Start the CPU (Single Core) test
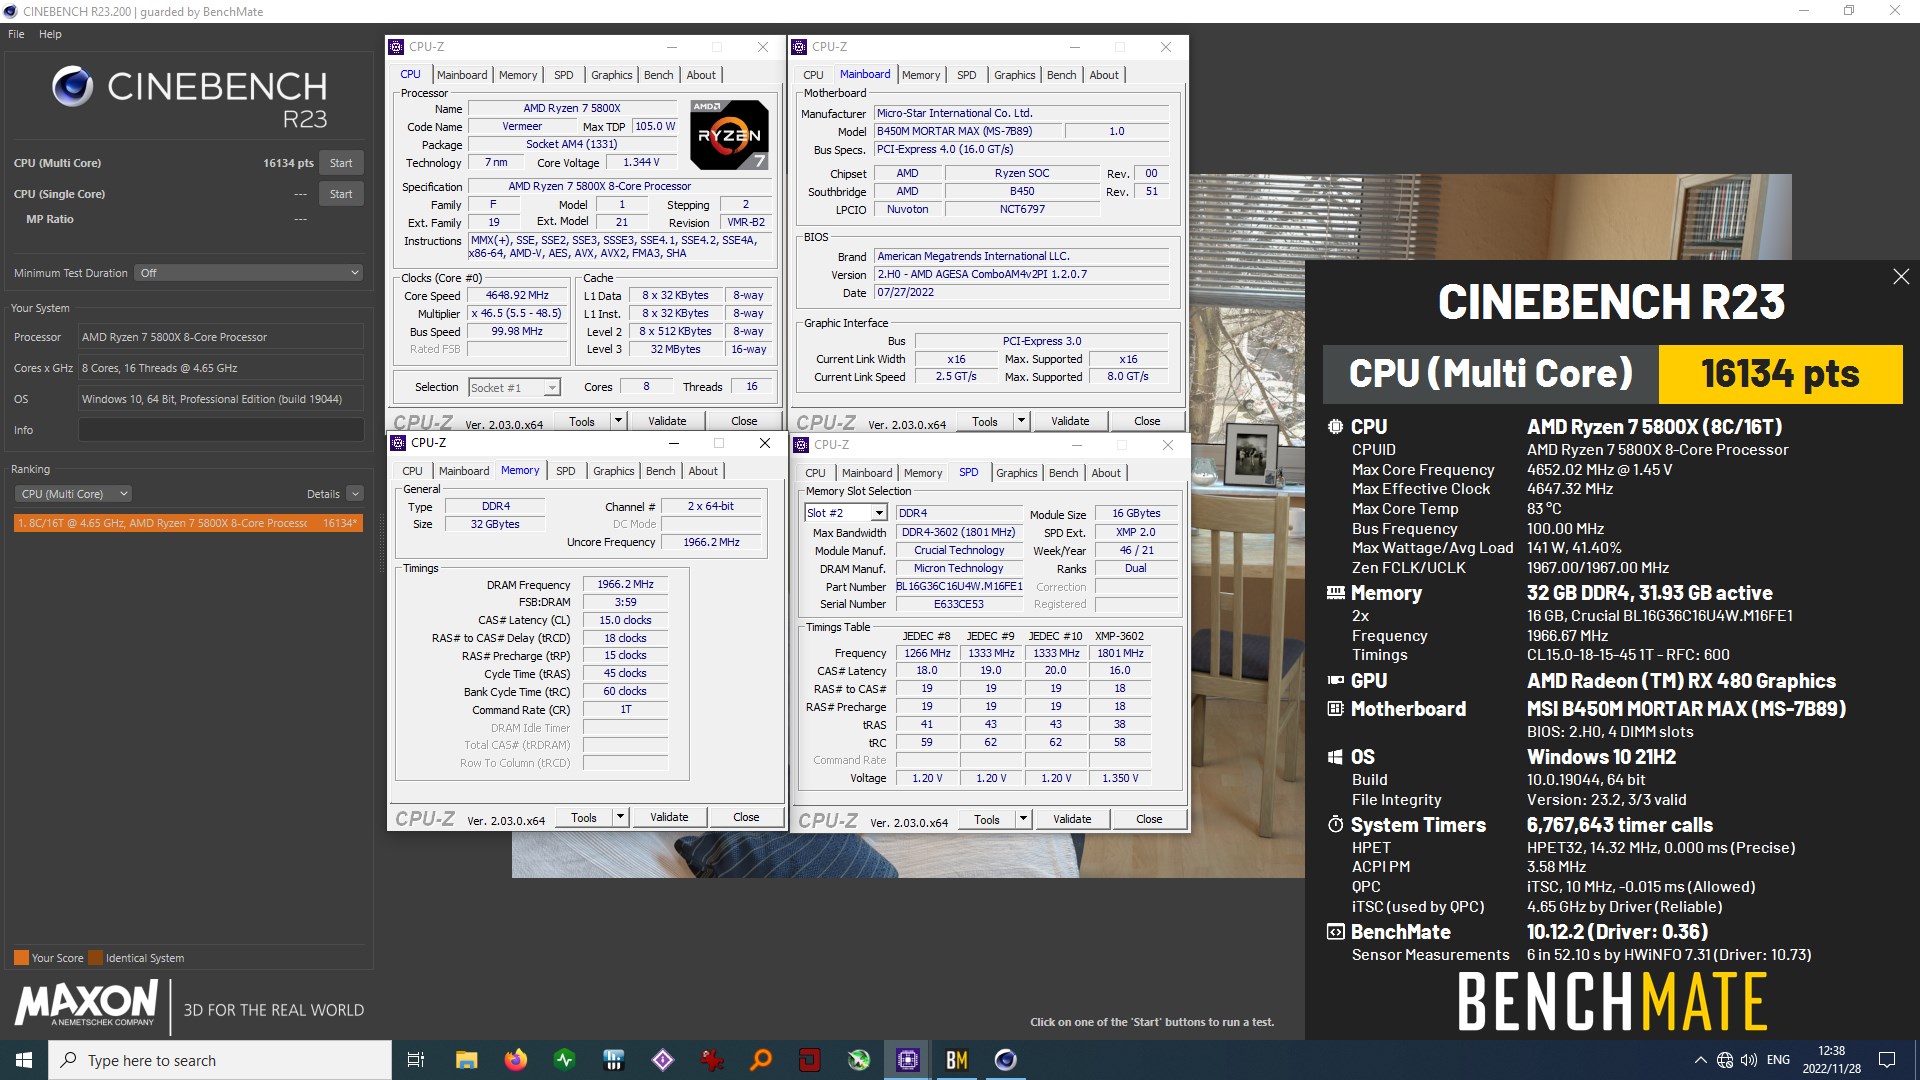Viewport: 1920px width, 1080px height. [341, 194]
